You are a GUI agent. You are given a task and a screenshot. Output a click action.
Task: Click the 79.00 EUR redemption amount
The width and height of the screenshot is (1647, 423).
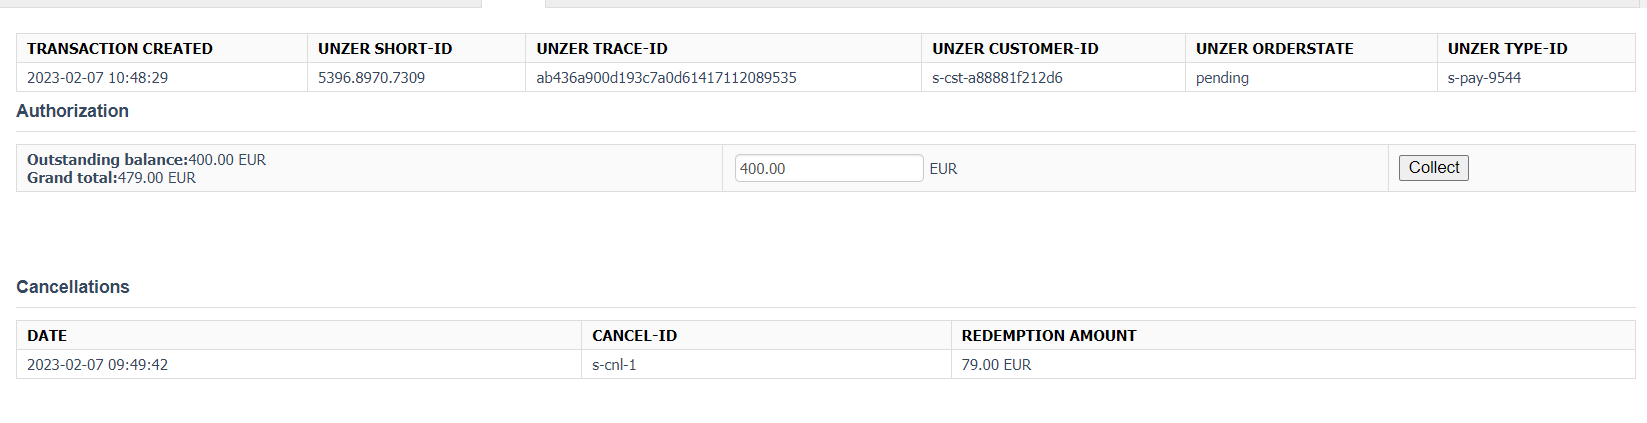tap(996, 365)
